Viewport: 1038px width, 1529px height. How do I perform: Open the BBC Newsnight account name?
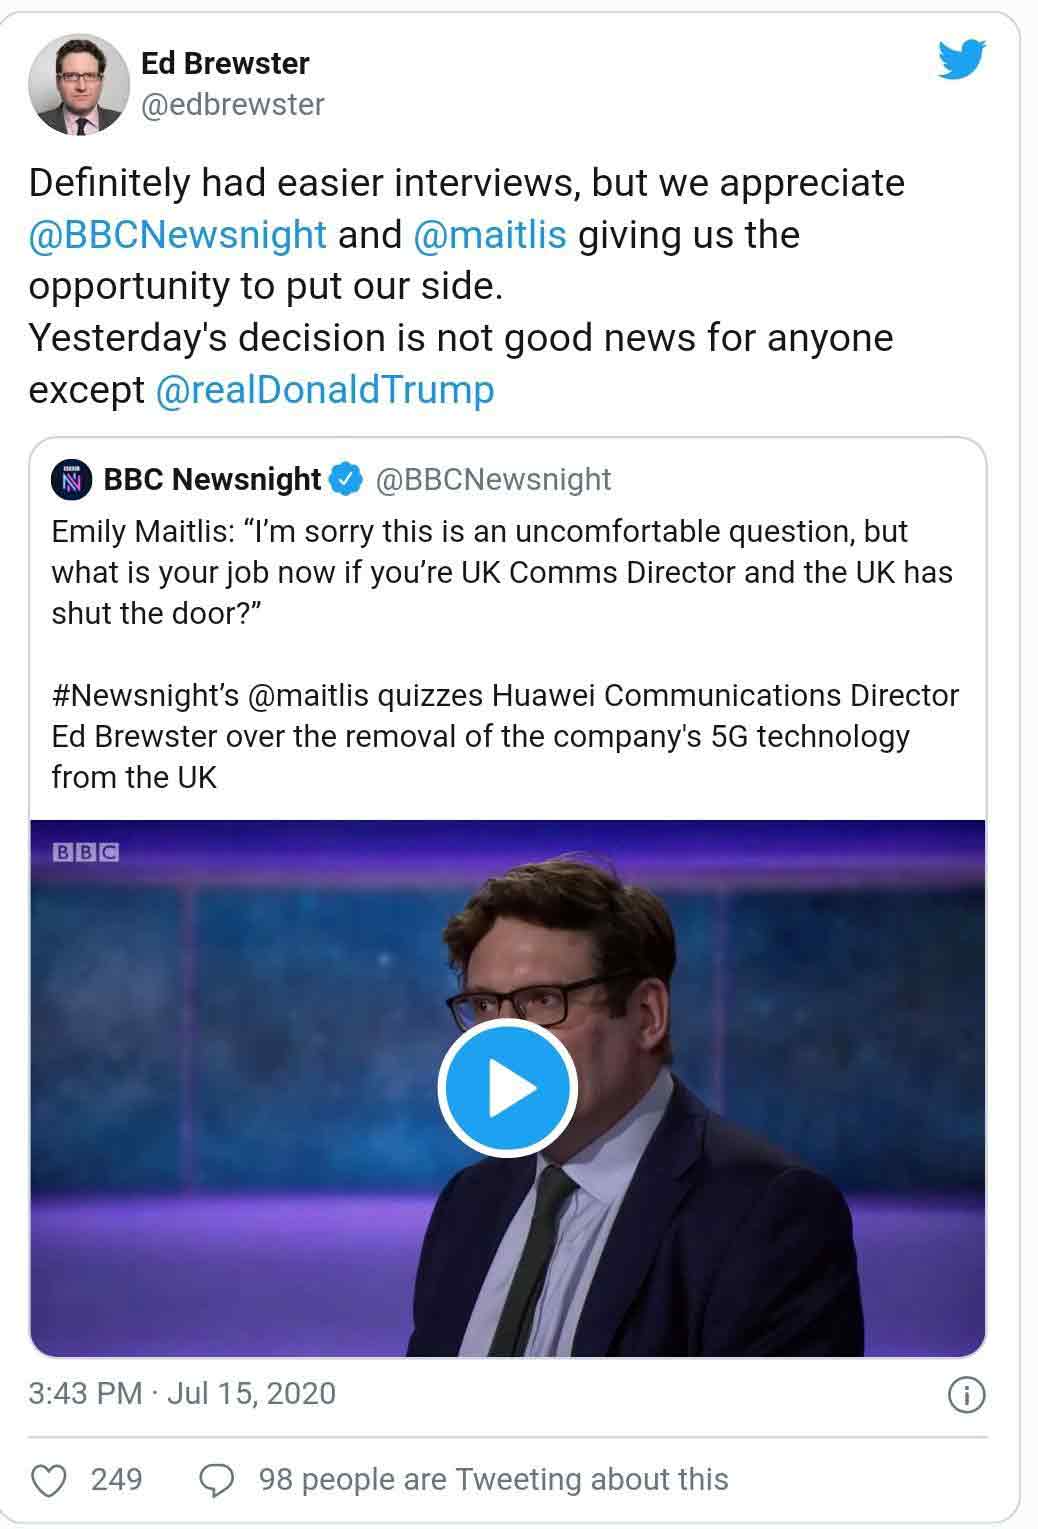coord(212,480)
